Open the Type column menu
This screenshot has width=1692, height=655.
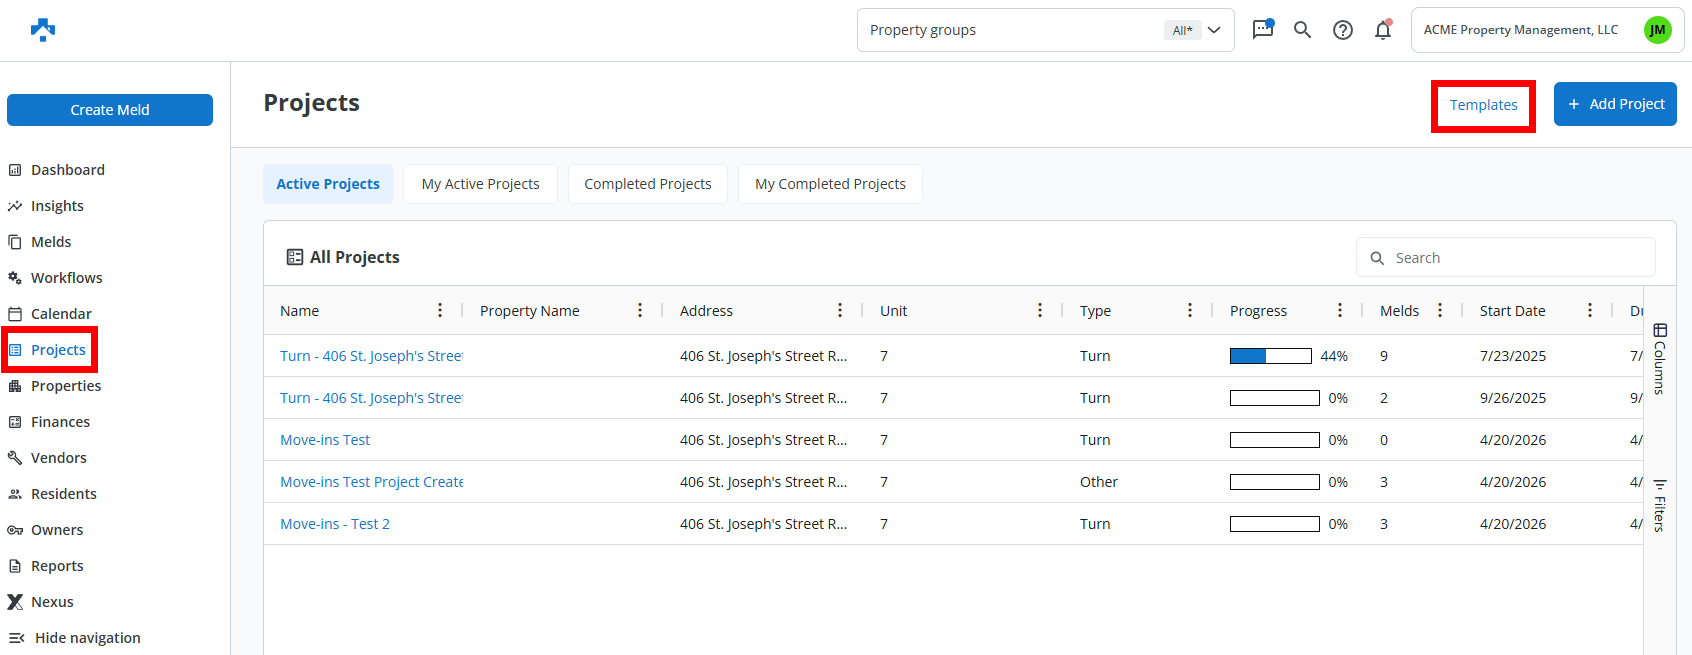coord(1190,311)
